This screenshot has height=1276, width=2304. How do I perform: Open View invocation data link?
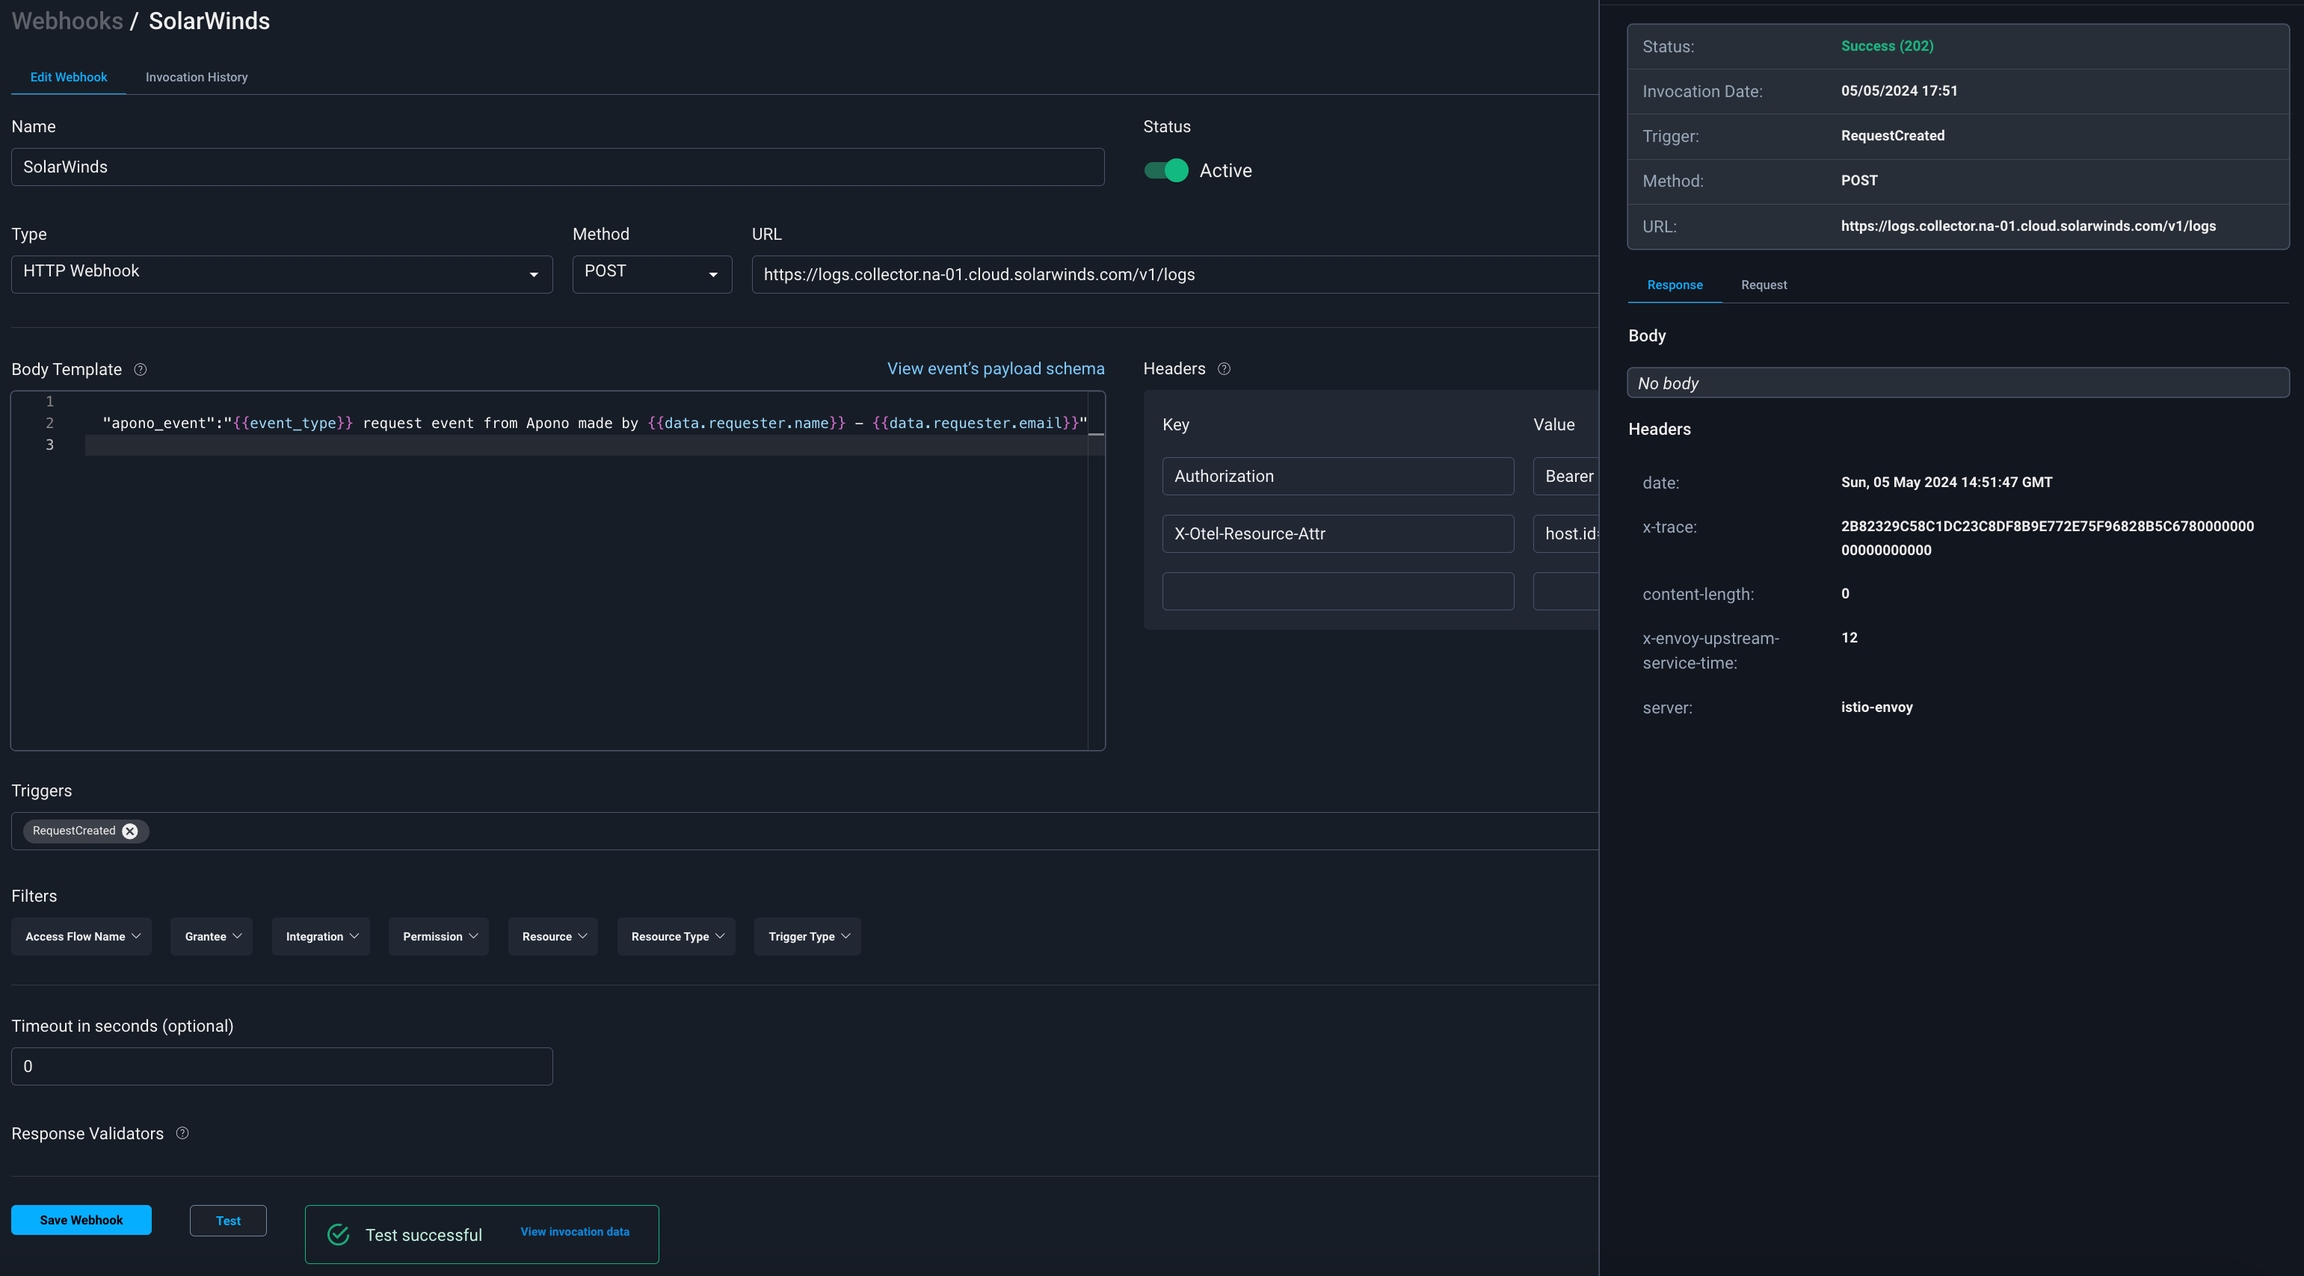click(x=575, y=1232)
